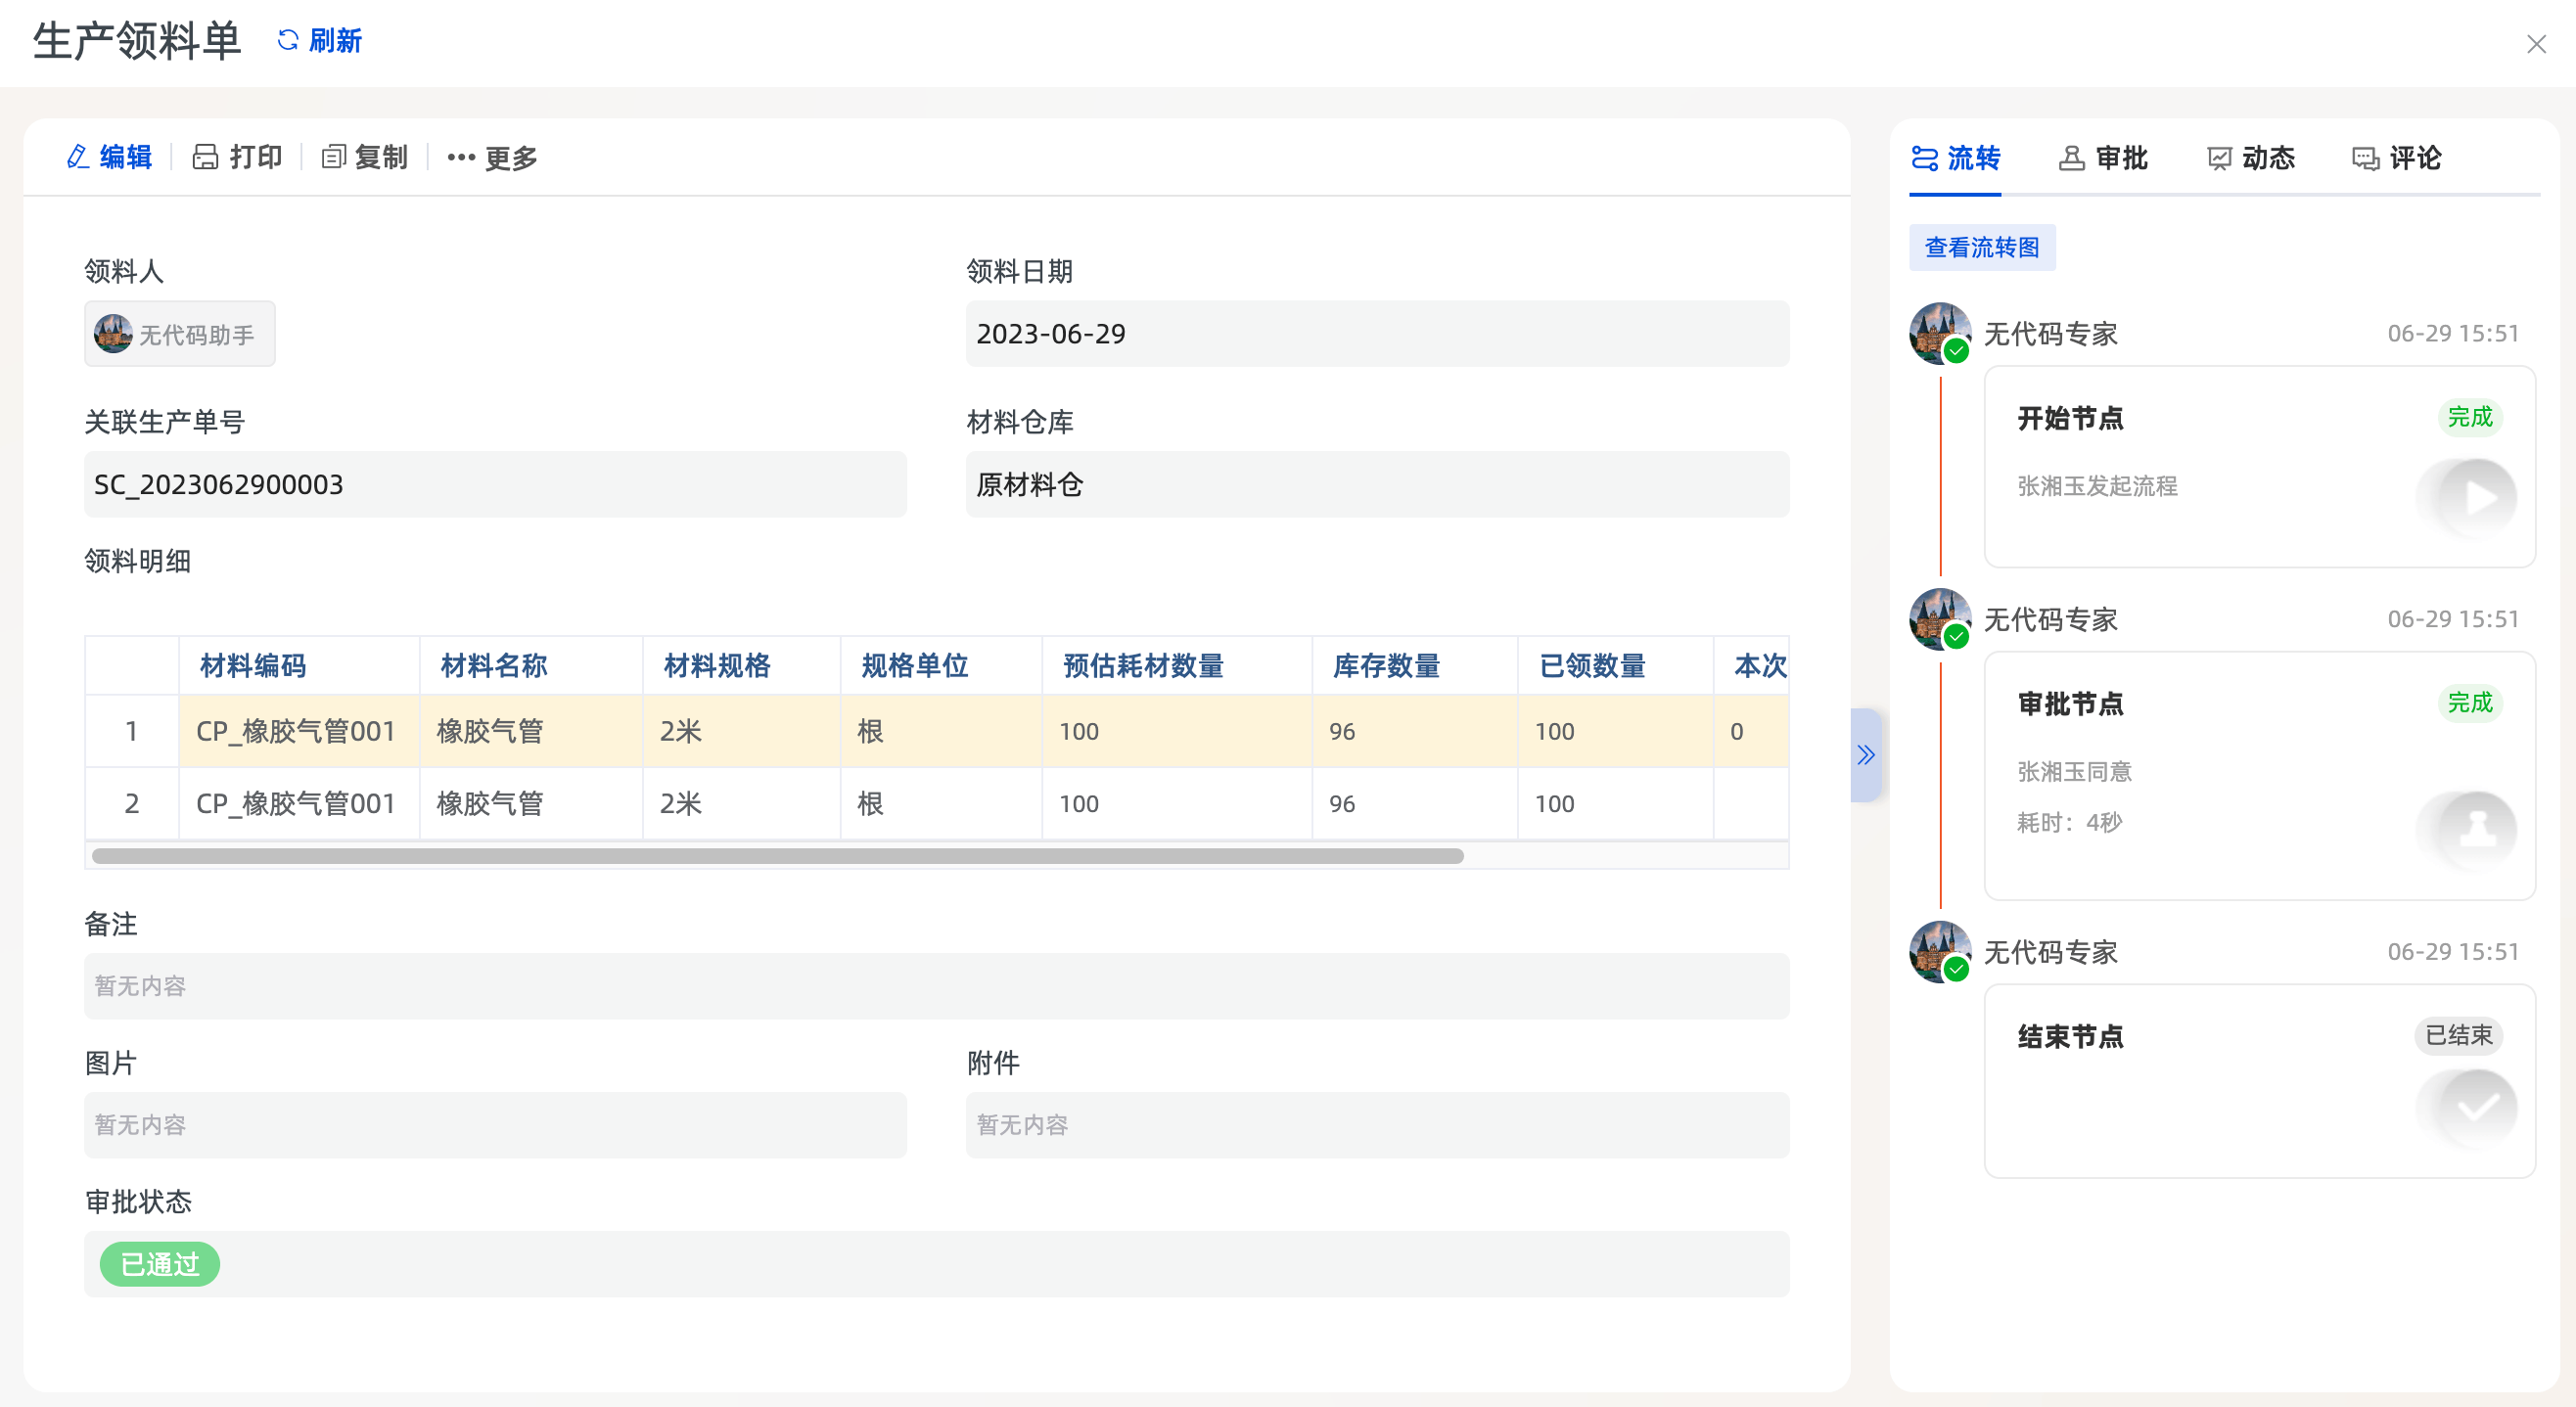Click the 查看流转图 button
Viewport: 2576px width, 1407px height.
click(x=1981, y=247)
